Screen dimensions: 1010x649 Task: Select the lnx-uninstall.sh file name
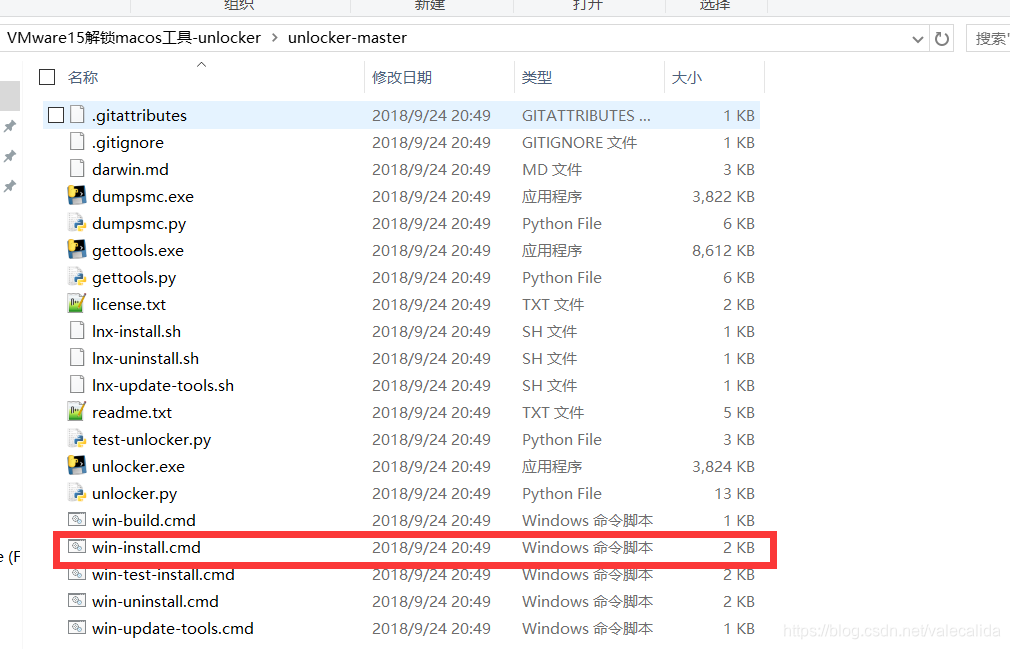tap(146, 358)
